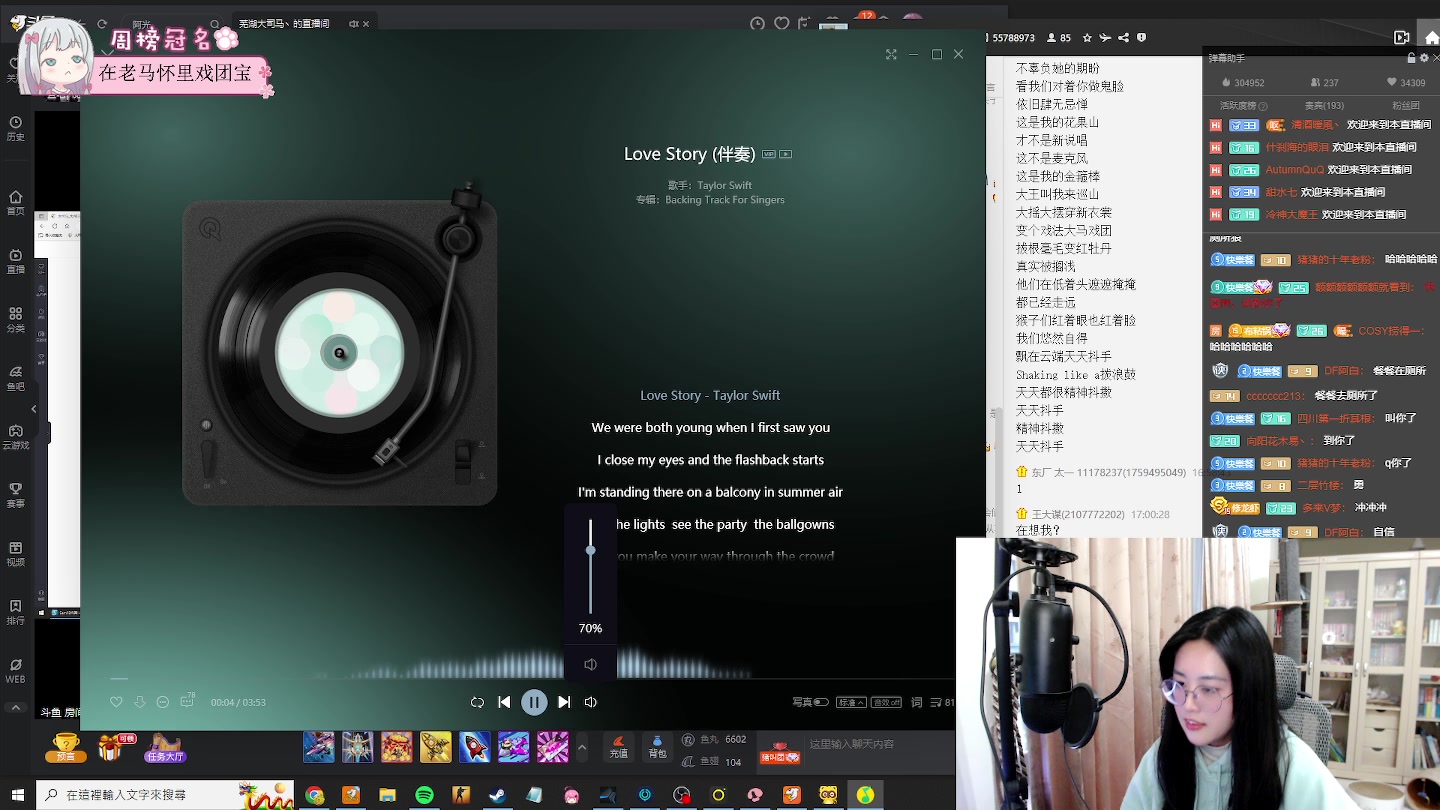The height and width of the screenshot is (810, 1440).
Task: Open the 任务大厅 task hall
Action: tap(165, 747)
